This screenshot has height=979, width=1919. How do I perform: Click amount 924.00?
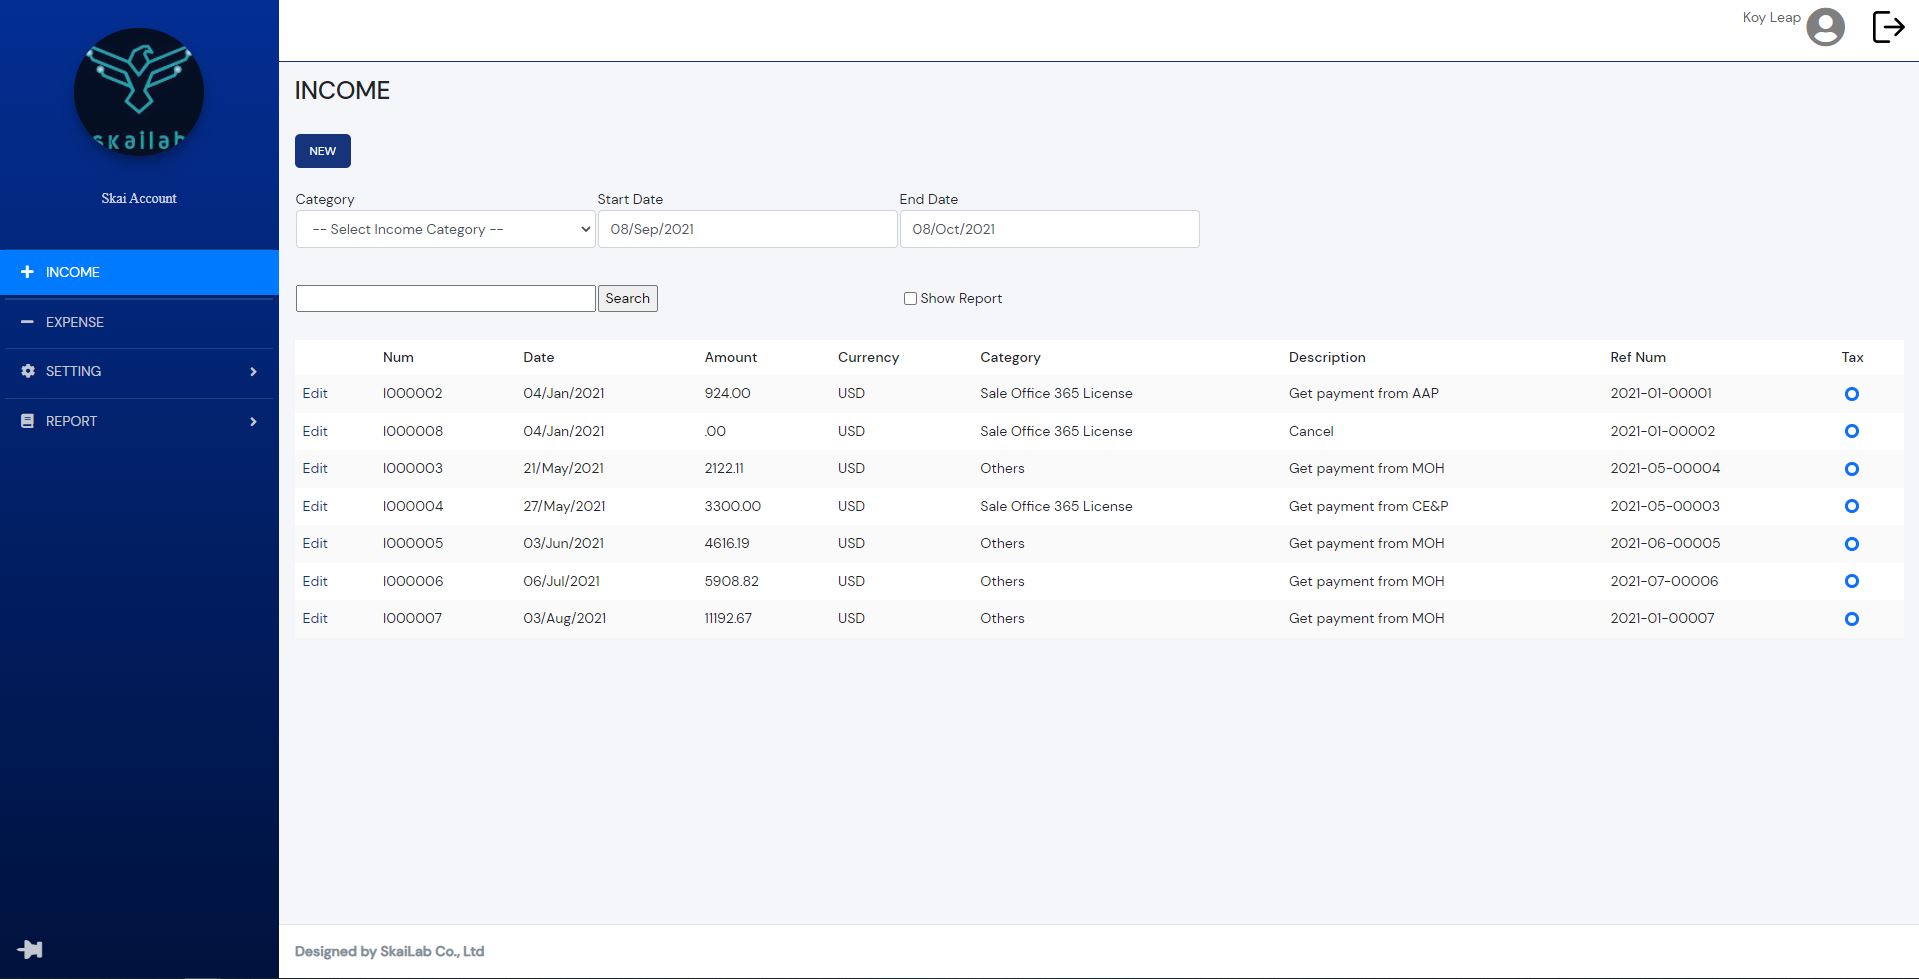point(727,393)
